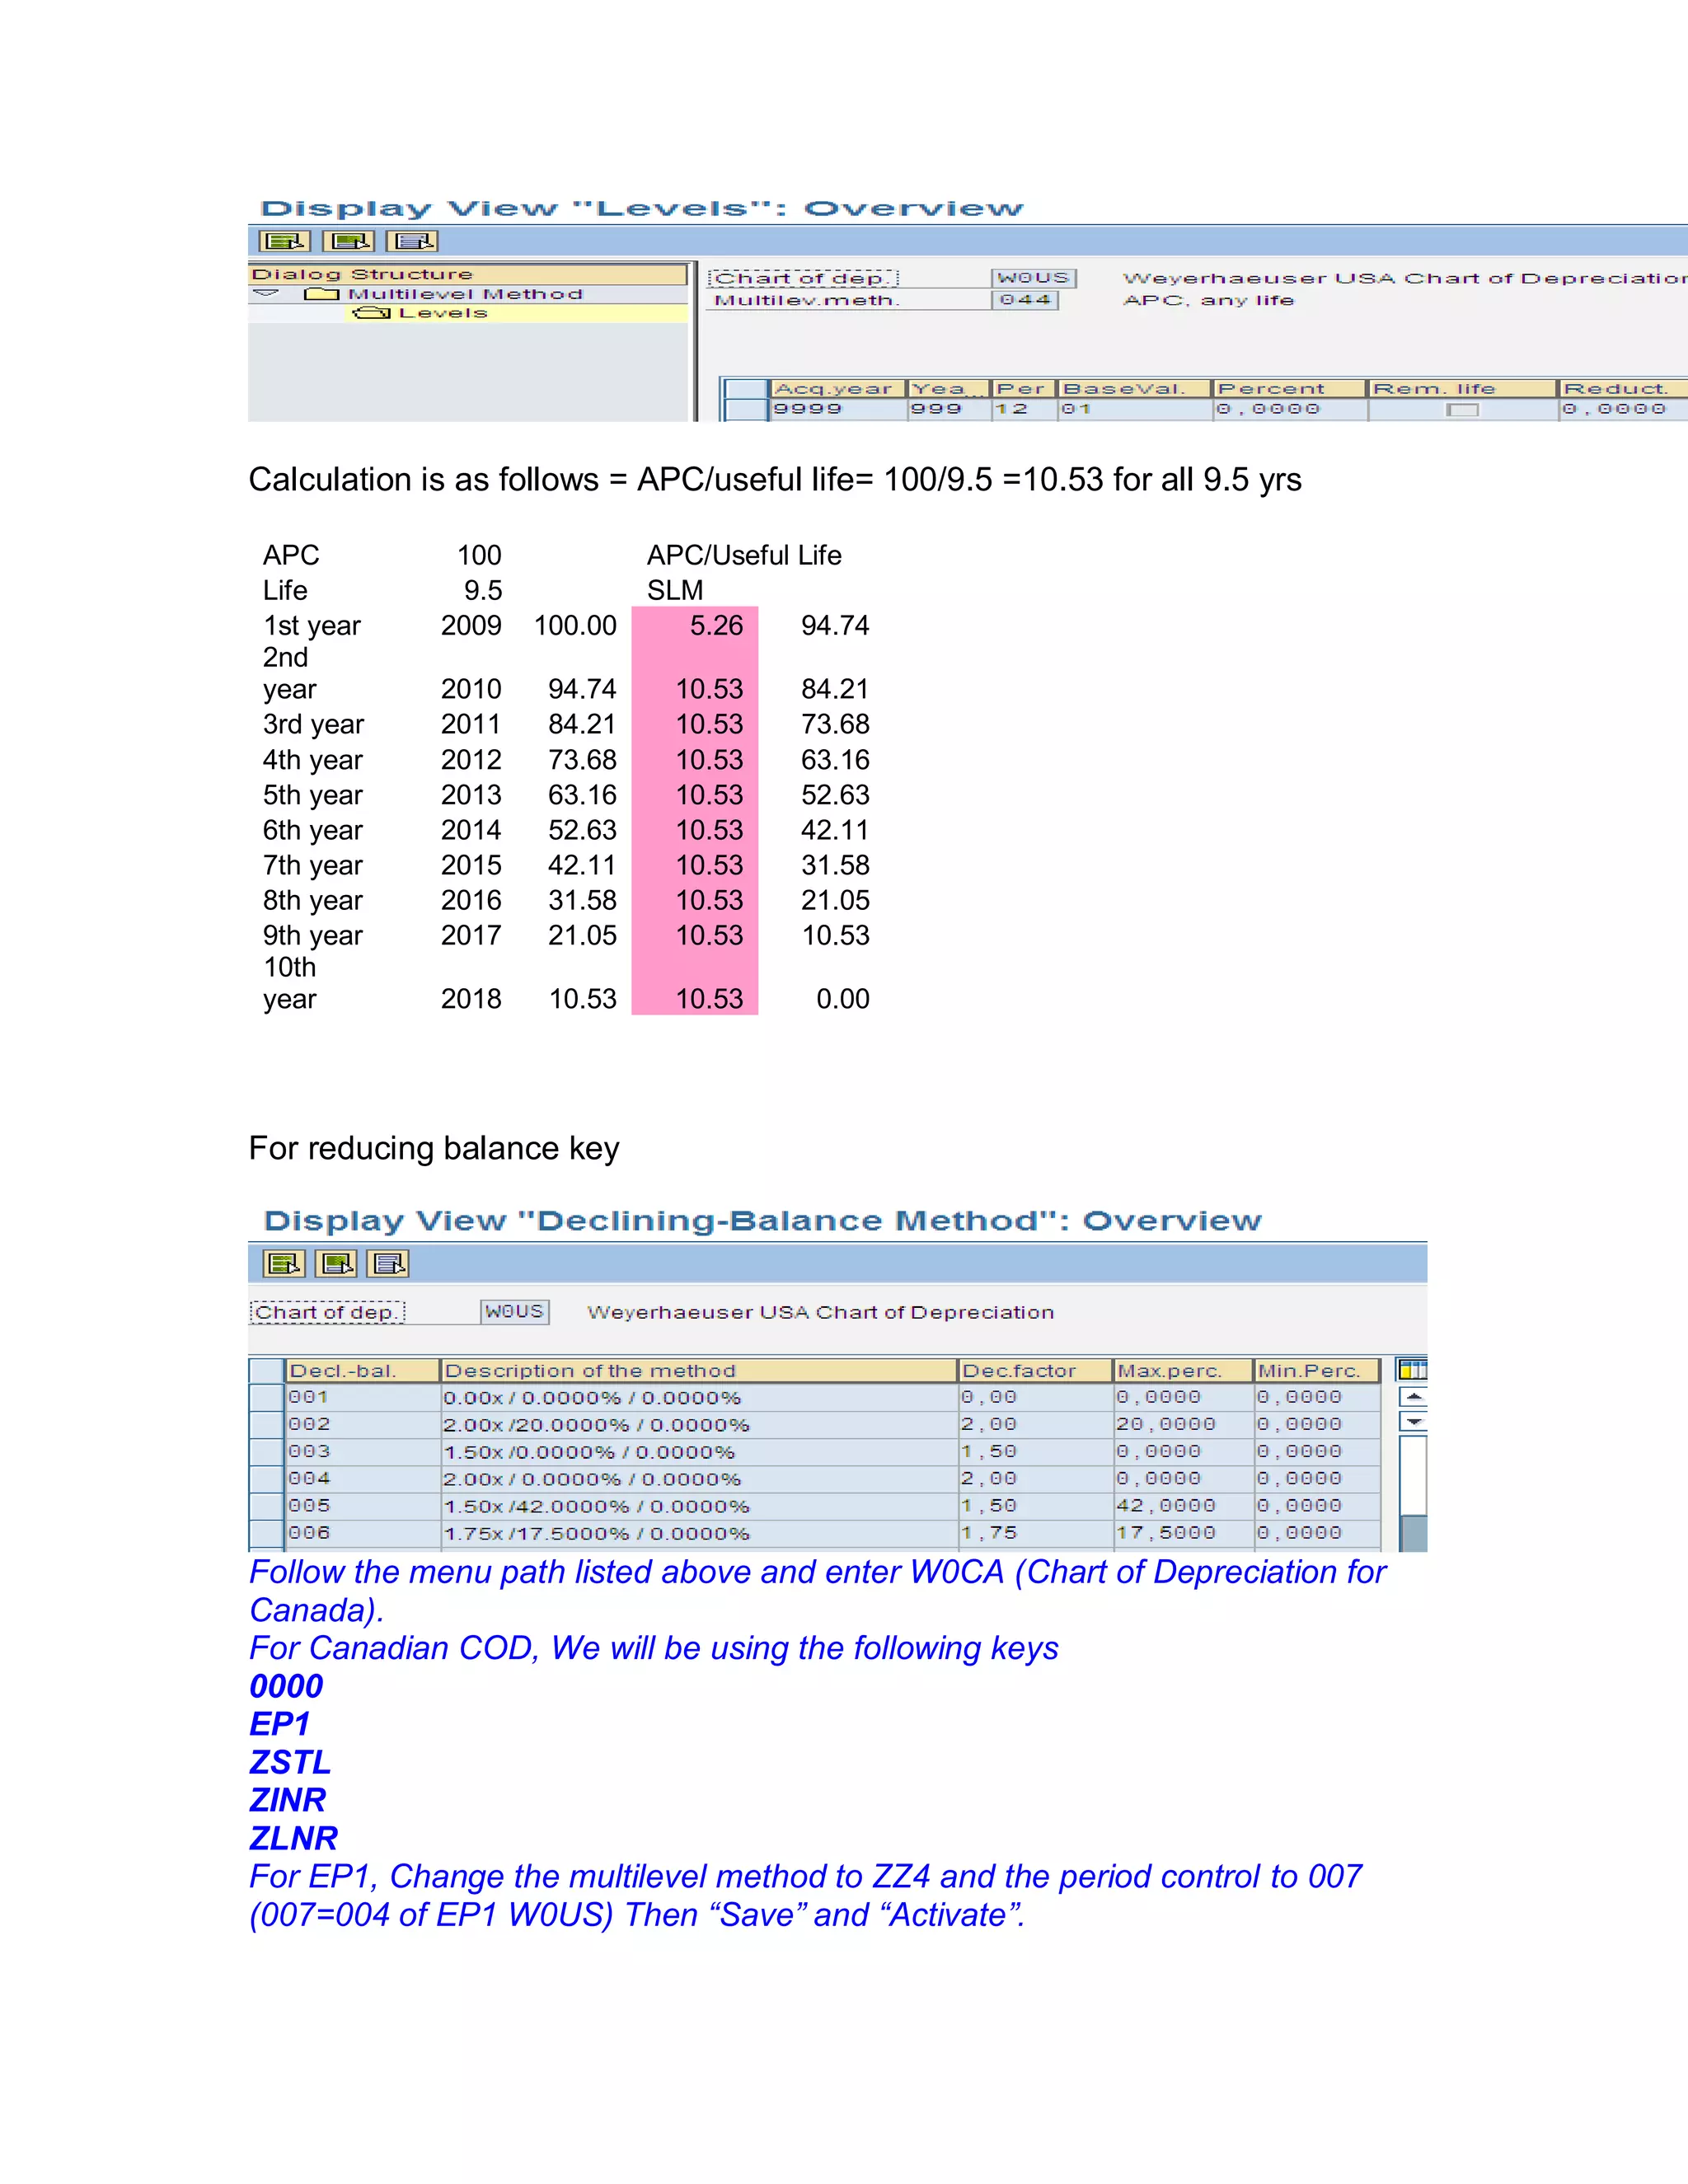This screenshot has height=2184, width=1688.
Task: Click Dec.factor cell showing 1,75
Action: pos(1036,1533)
